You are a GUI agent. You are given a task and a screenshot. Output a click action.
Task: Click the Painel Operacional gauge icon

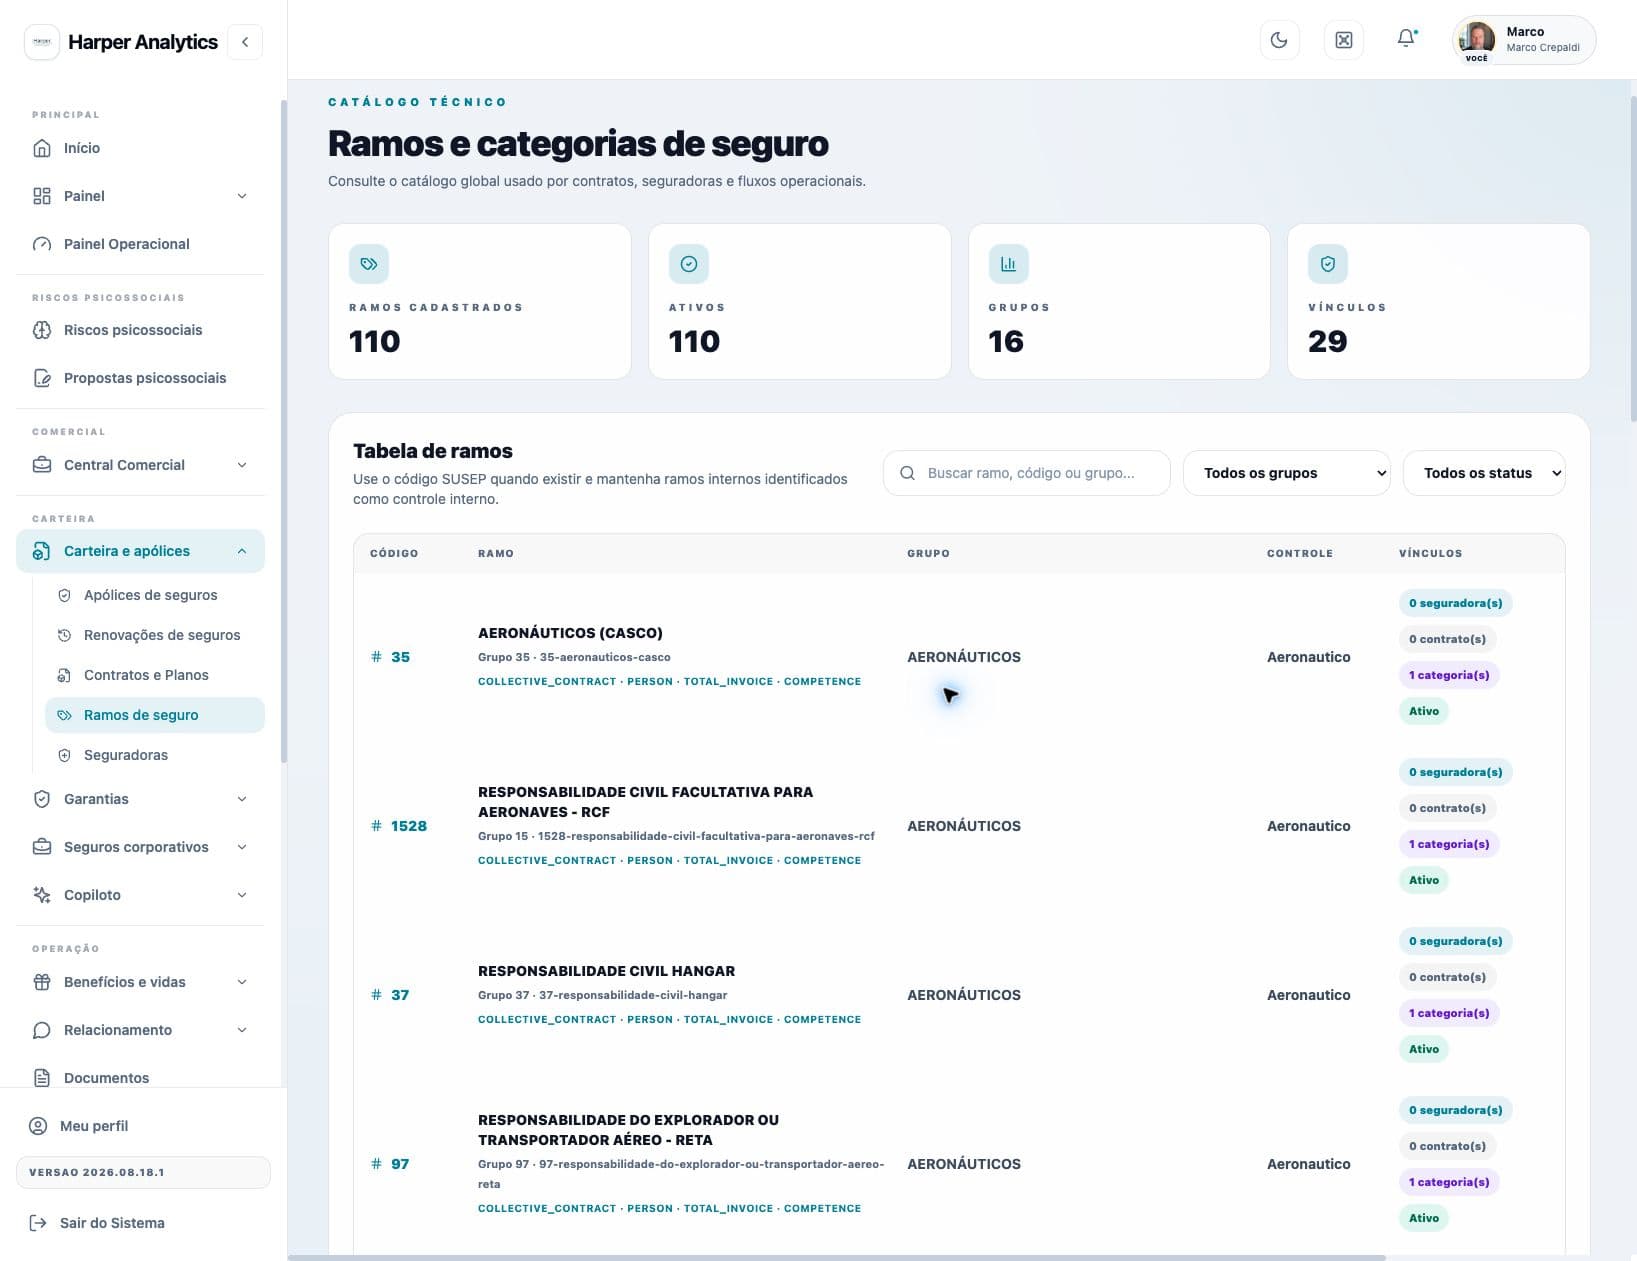(x=42, y=244)
